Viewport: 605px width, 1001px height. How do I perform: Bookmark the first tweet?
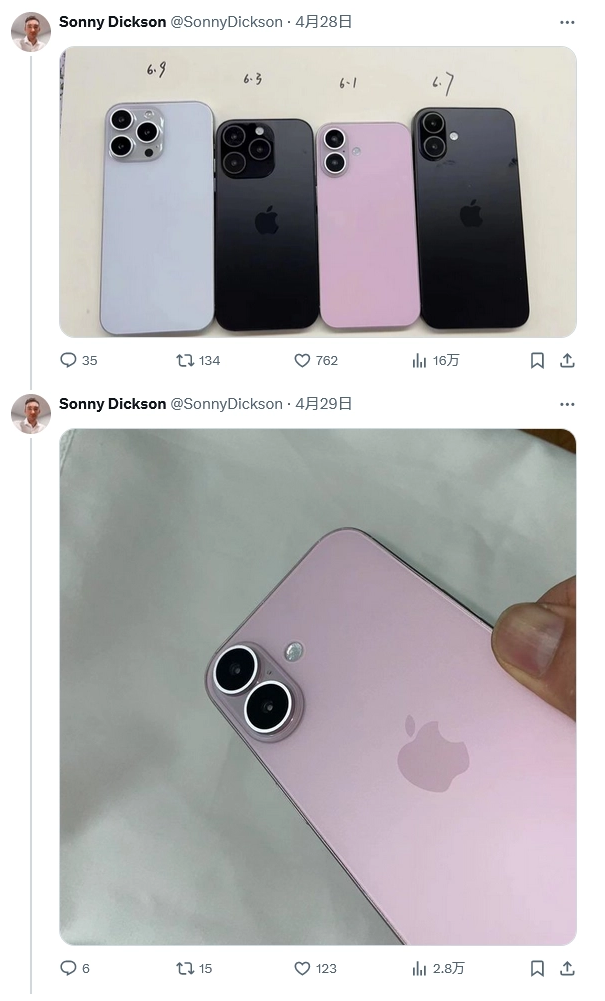(537, 360)
